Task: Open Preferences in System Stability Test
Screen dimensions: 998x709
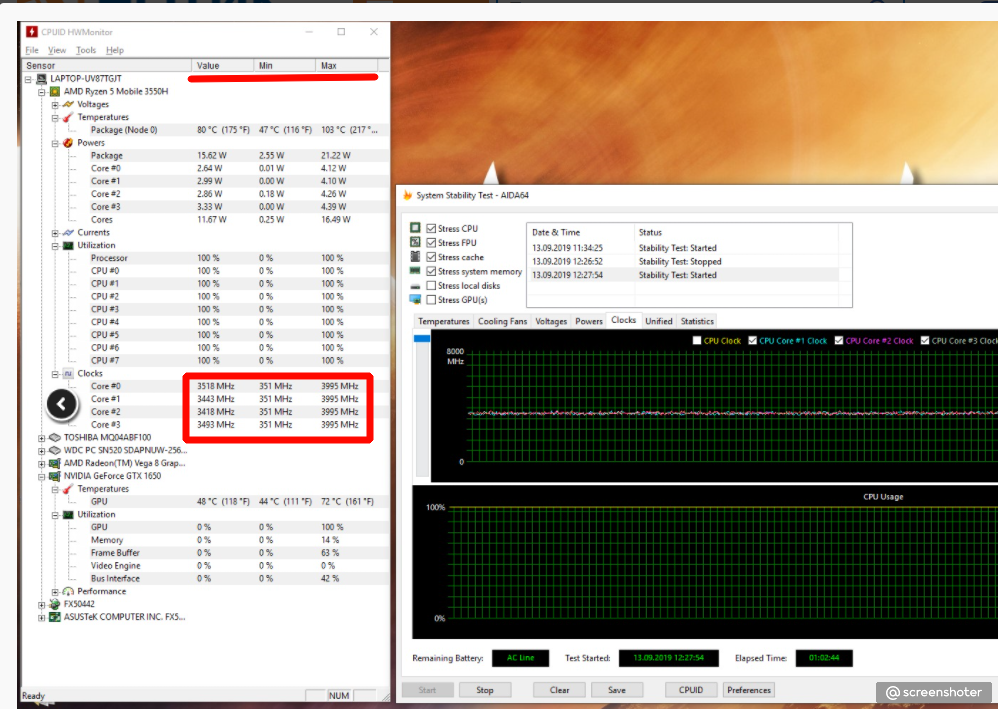Action: [x=749, y=690]
